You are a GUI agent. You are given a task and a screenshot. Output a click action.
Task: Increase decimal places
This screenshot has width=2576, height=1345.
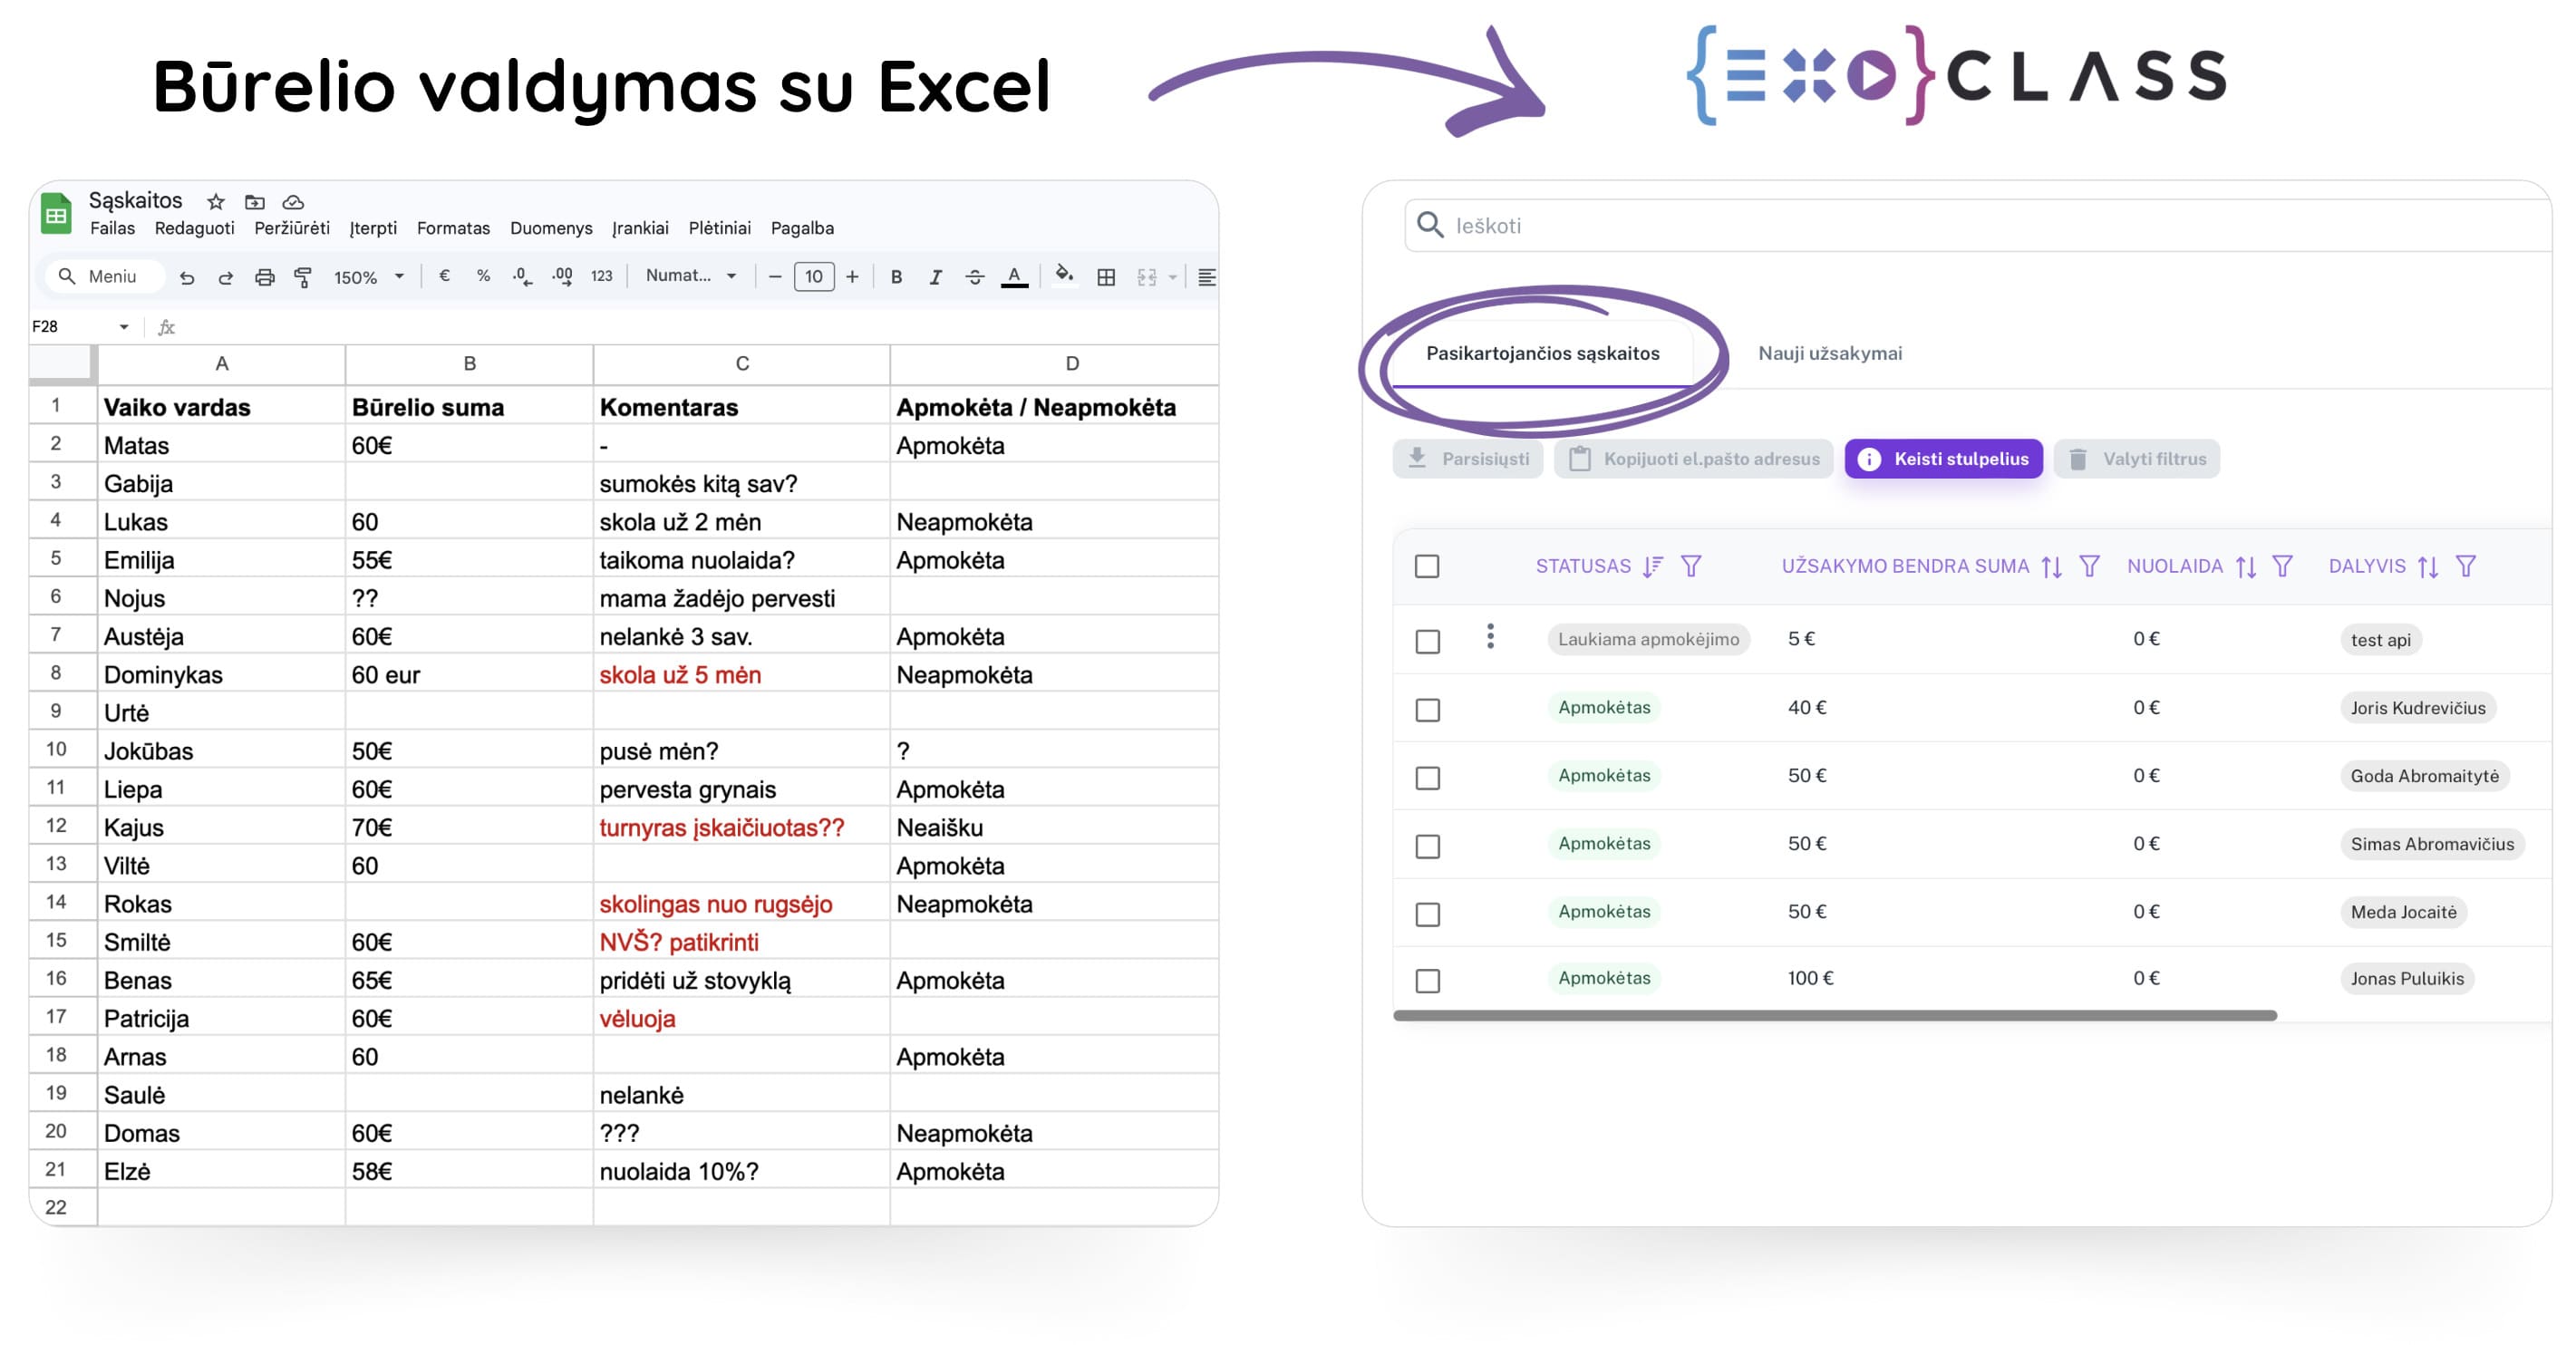[562, 277]
